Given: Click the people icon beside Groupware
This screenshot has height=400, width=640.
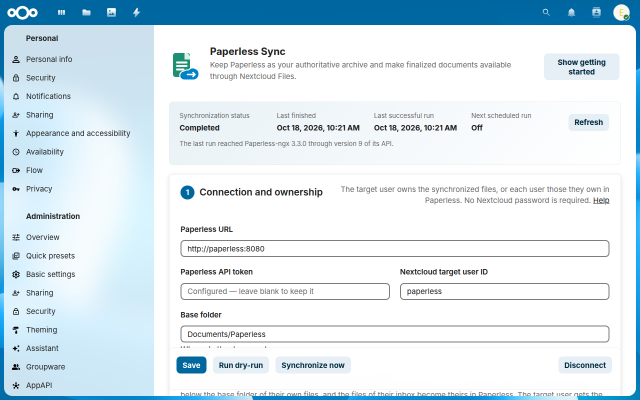Looking at the screenshot, I should pyautogui.click(x=16, y=367).
